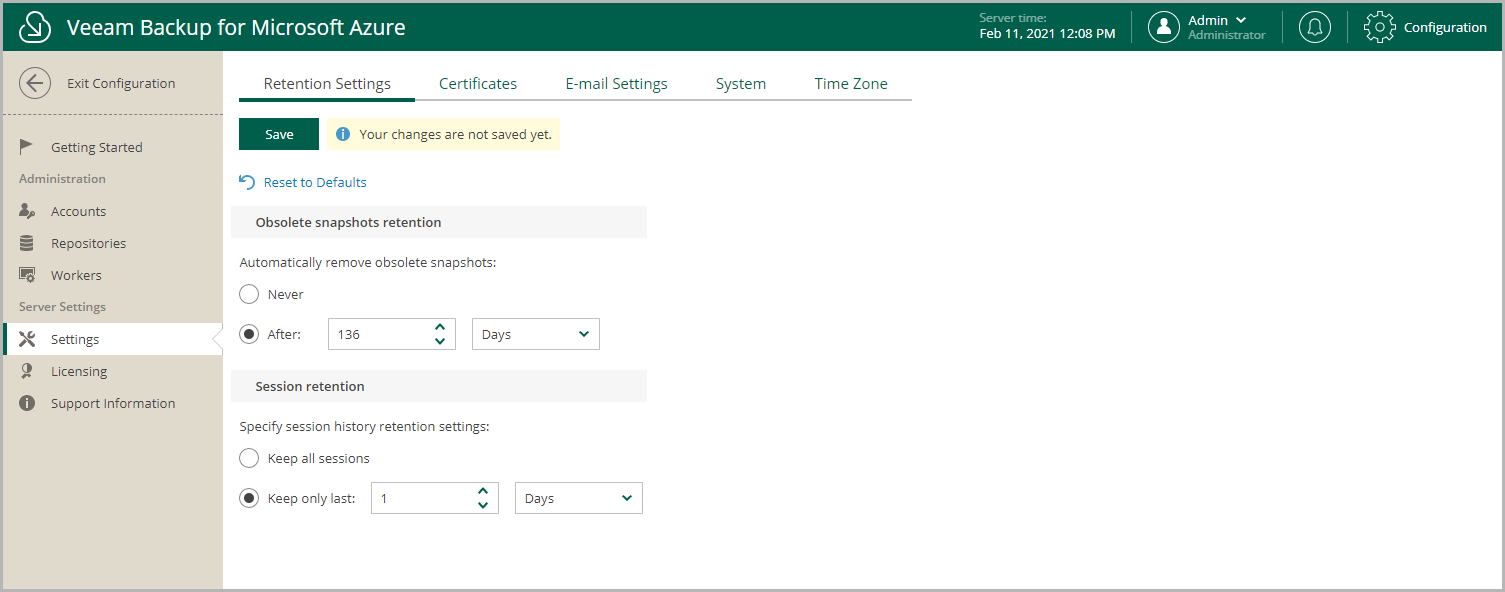Image resolution: width=1505 pixels, height=592 pixels.
Task: Click Exit Configuration text
Action: (121, 83)
